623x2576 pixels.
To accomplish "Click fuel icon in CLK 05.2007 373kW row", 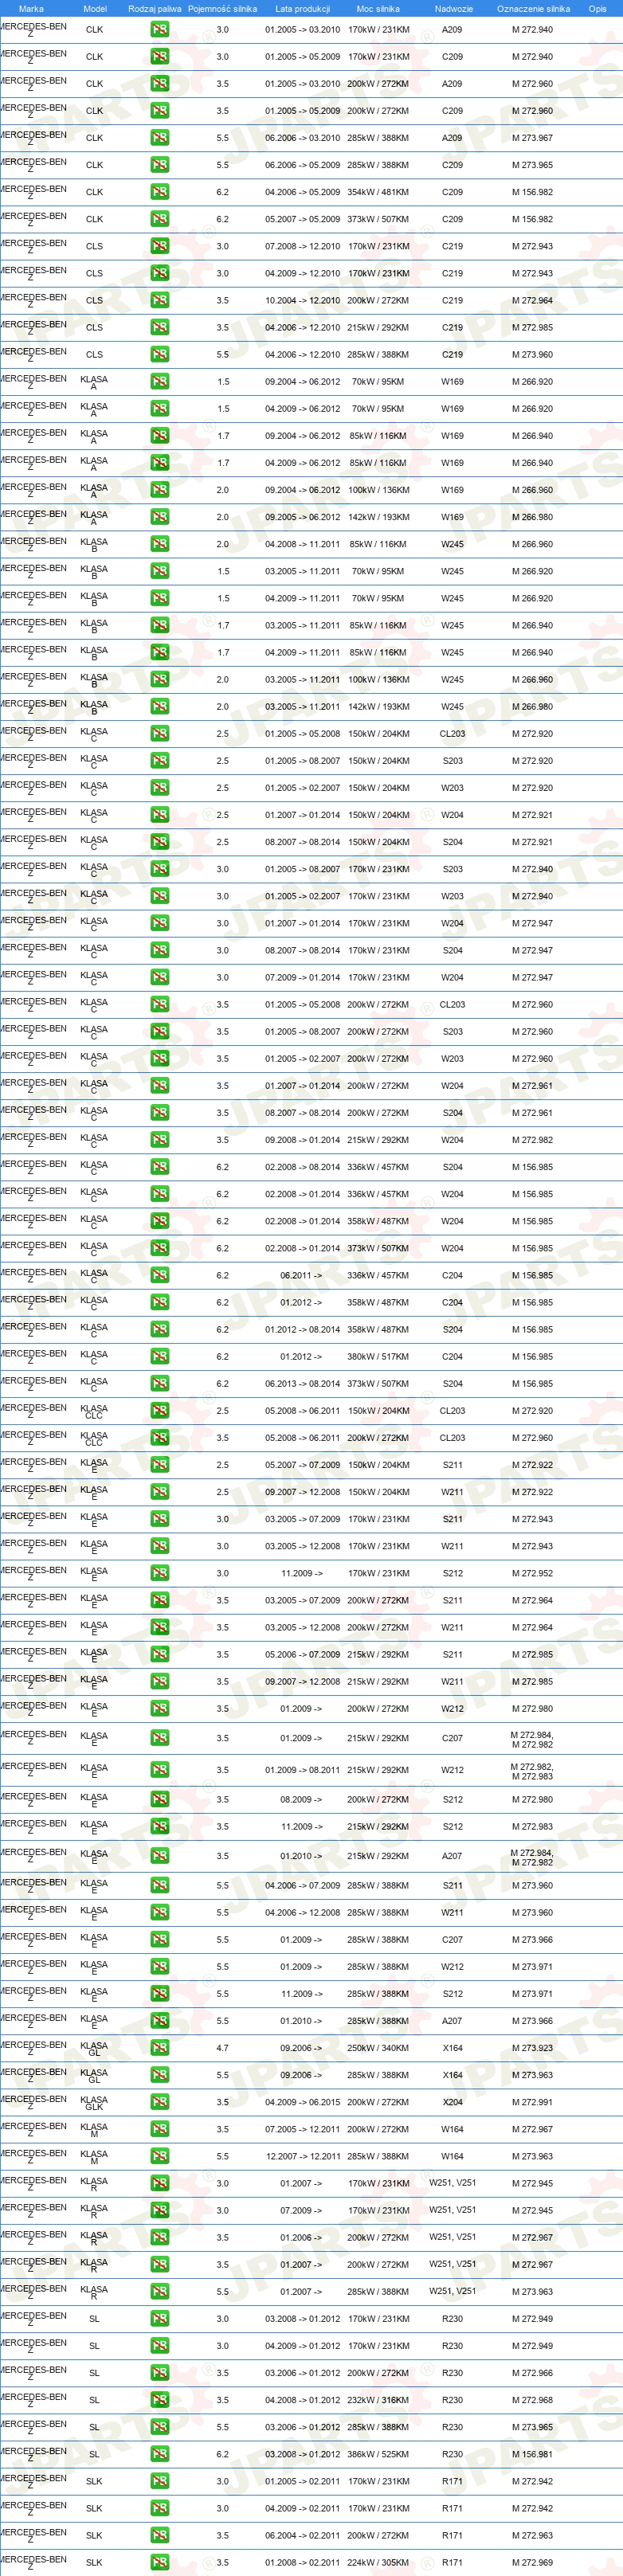I will [160, 219].
